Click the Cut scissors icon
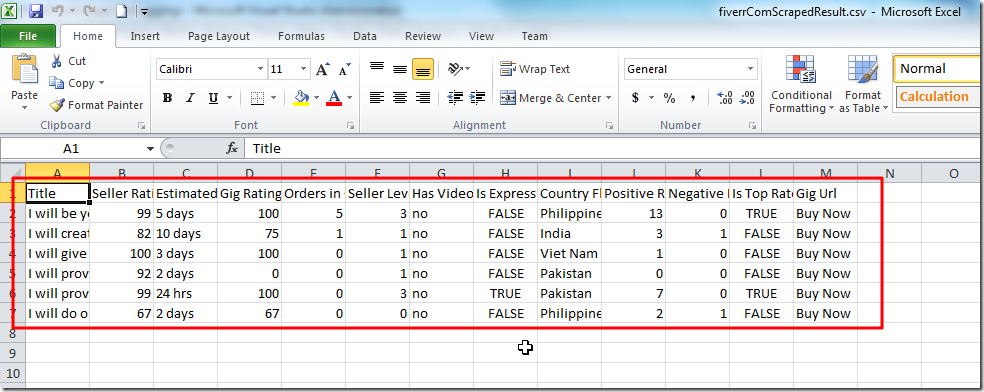 tap(56, 61)
